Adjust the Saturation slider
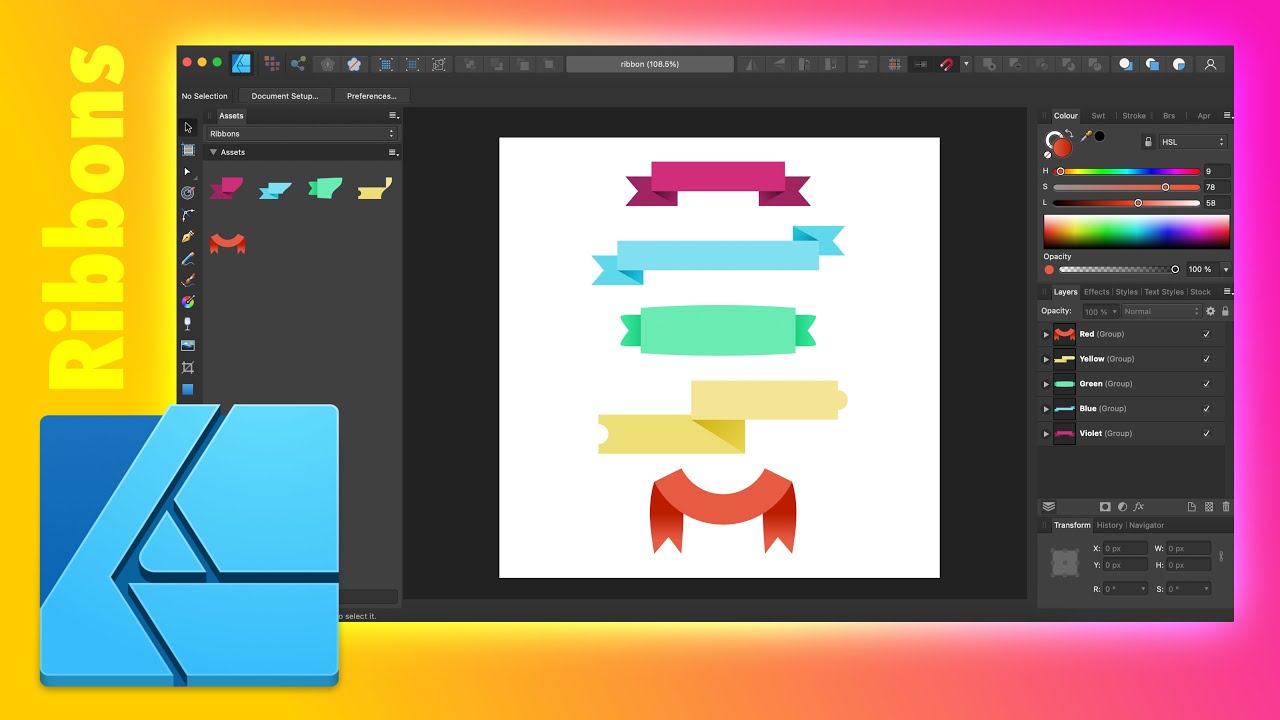 click(x=1126, y=187)
